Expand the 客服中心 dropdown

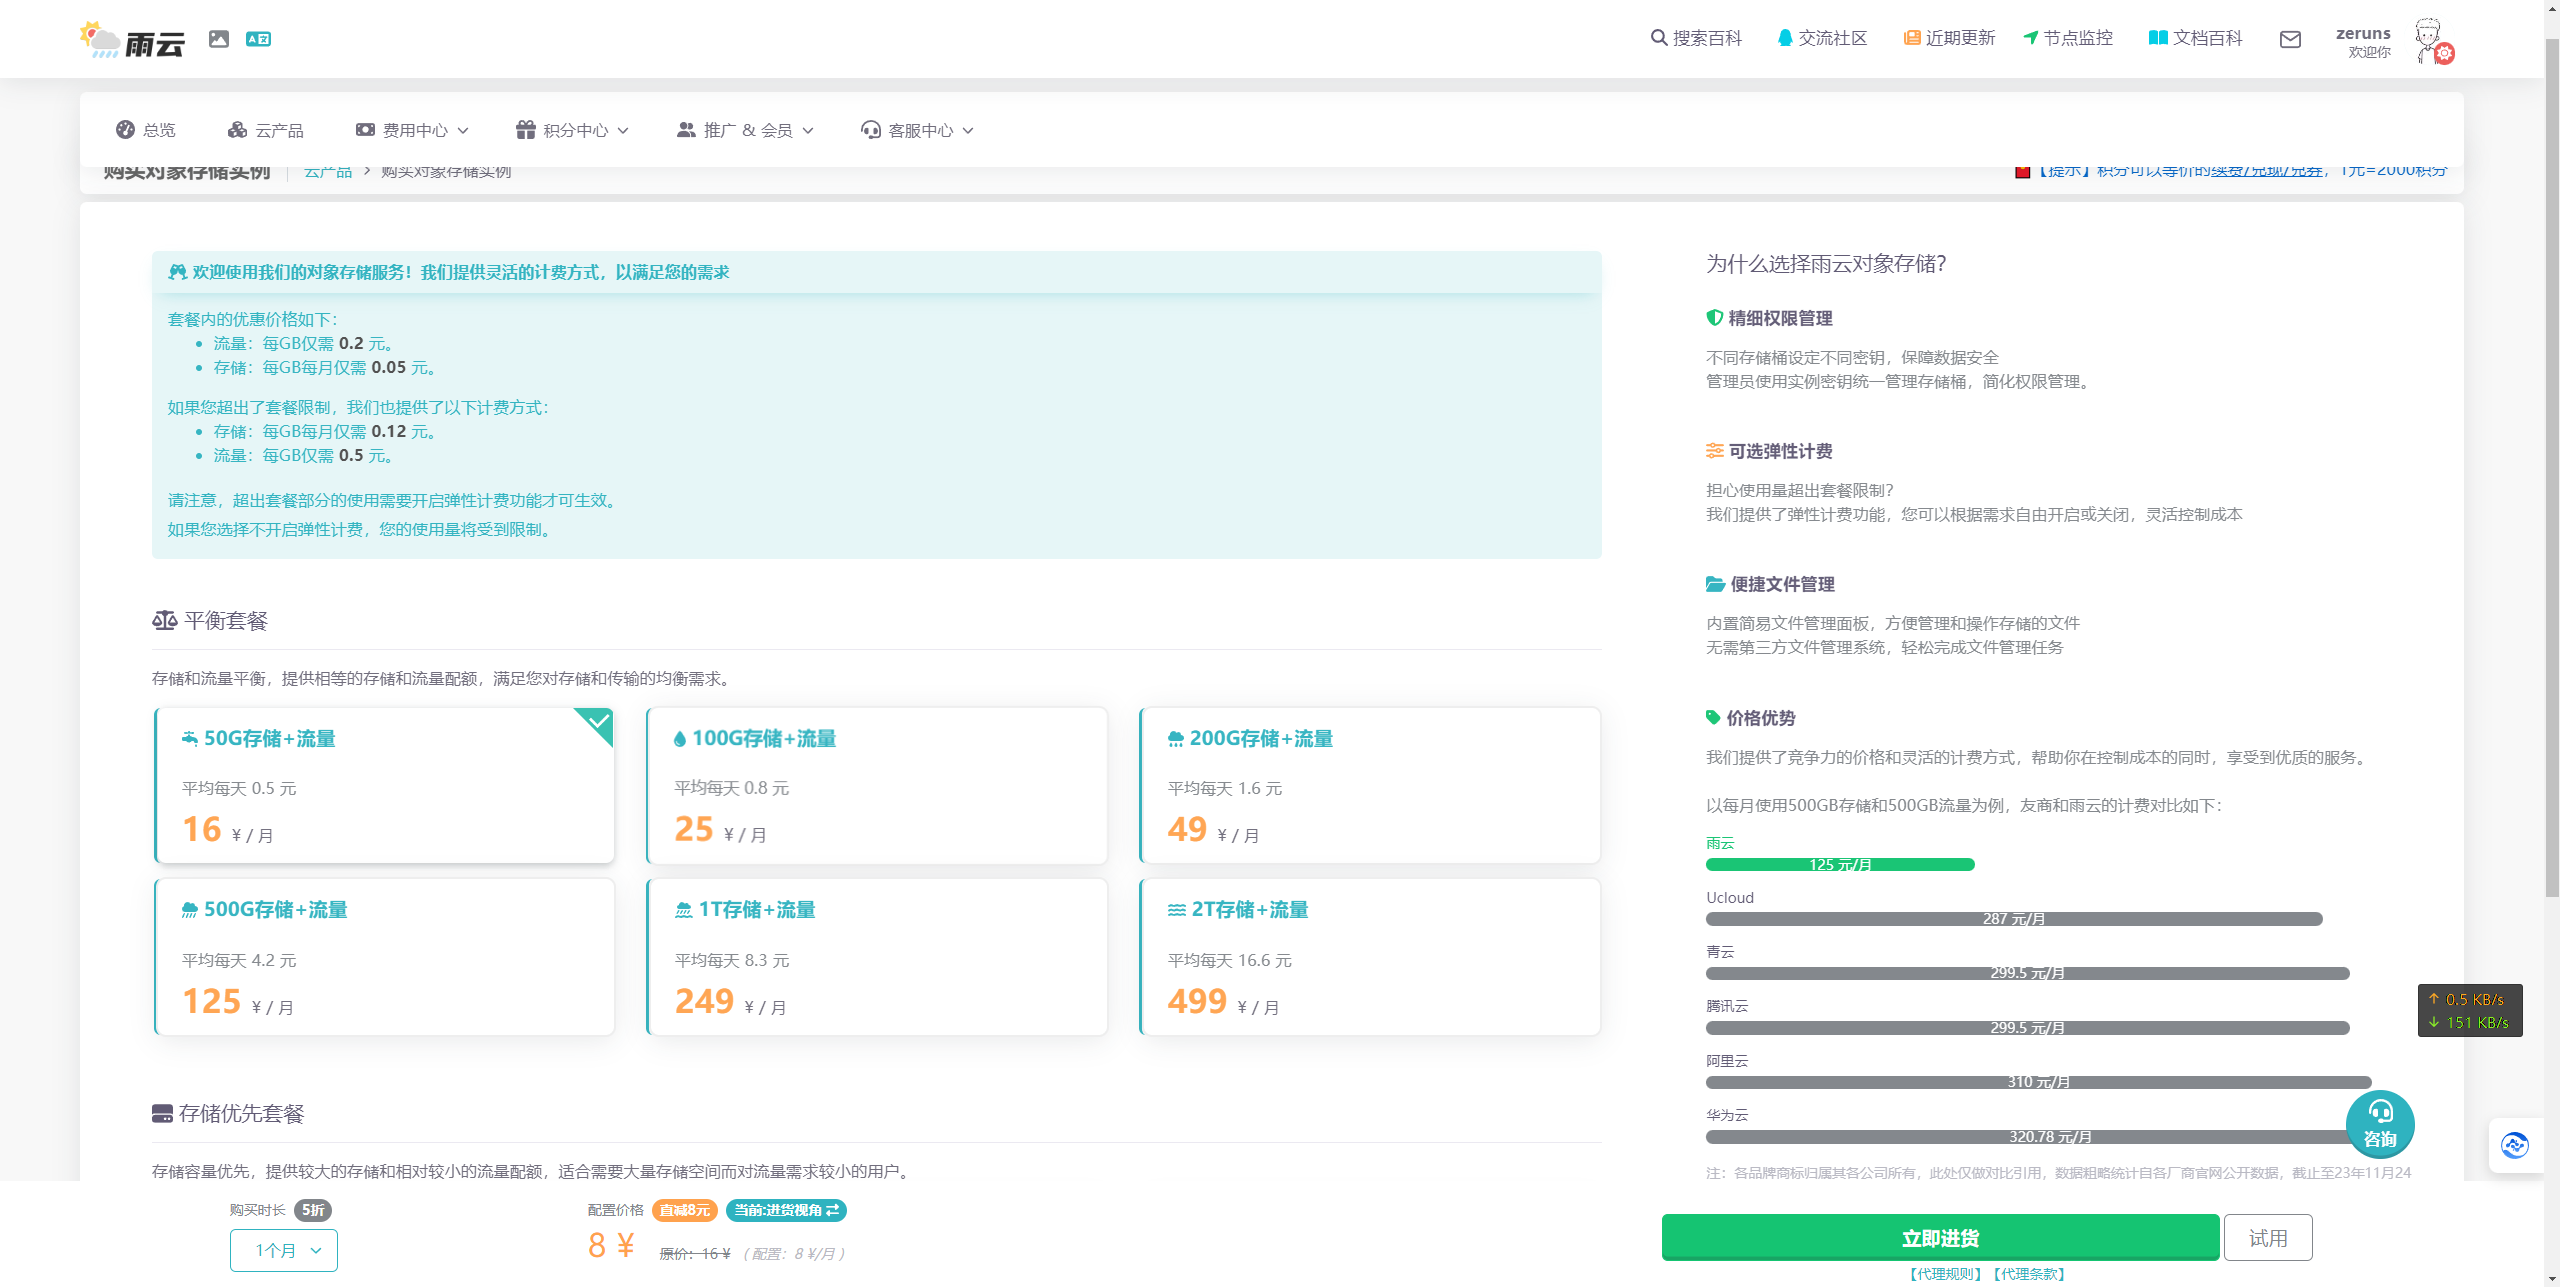point(917,130)
